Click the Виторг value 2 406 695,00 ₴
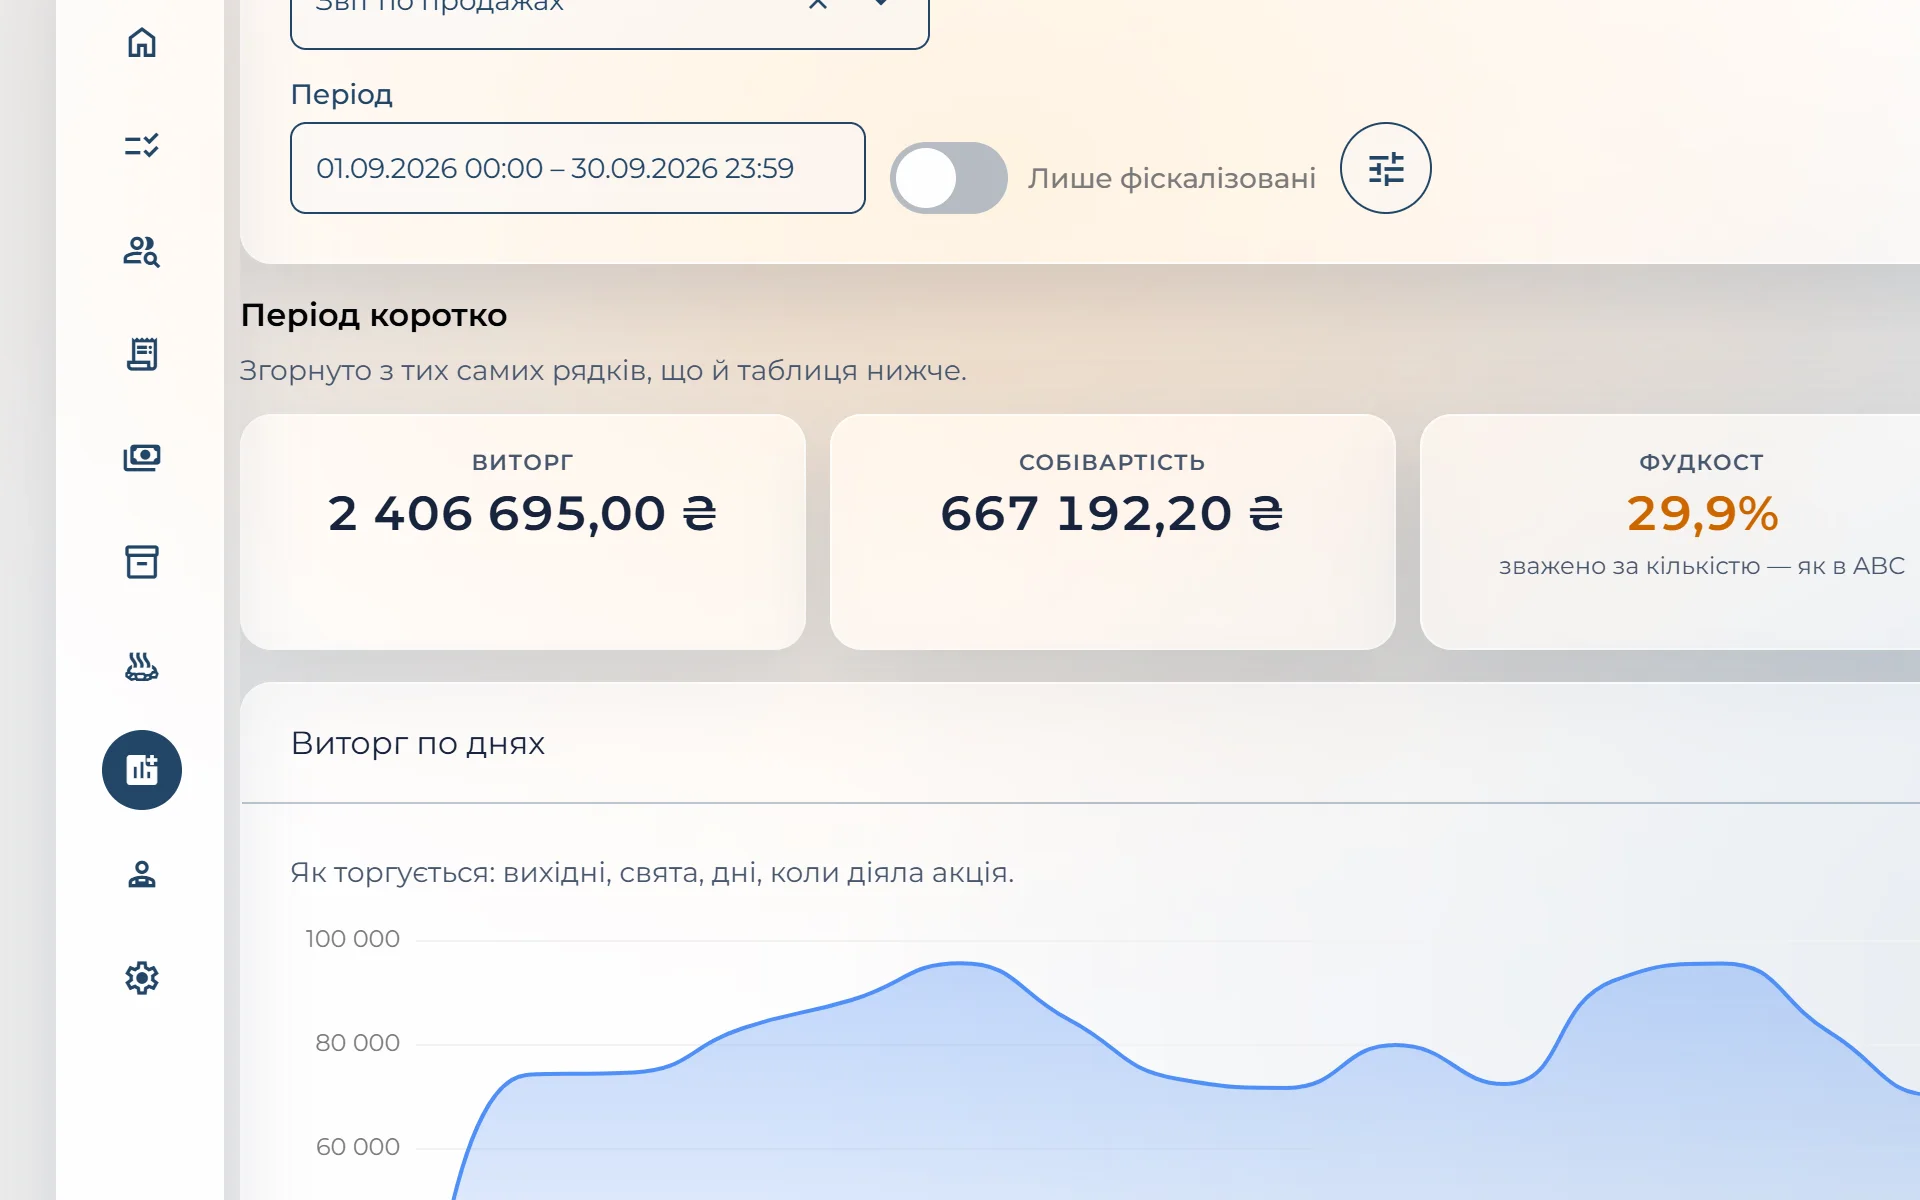1920x1200 pixels. coord(523,514)
